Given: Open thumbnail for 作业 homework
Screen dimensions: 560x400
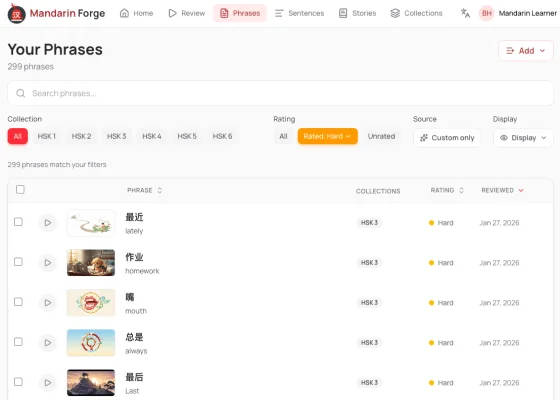Looking at the screenshot, I should point(91,263).
